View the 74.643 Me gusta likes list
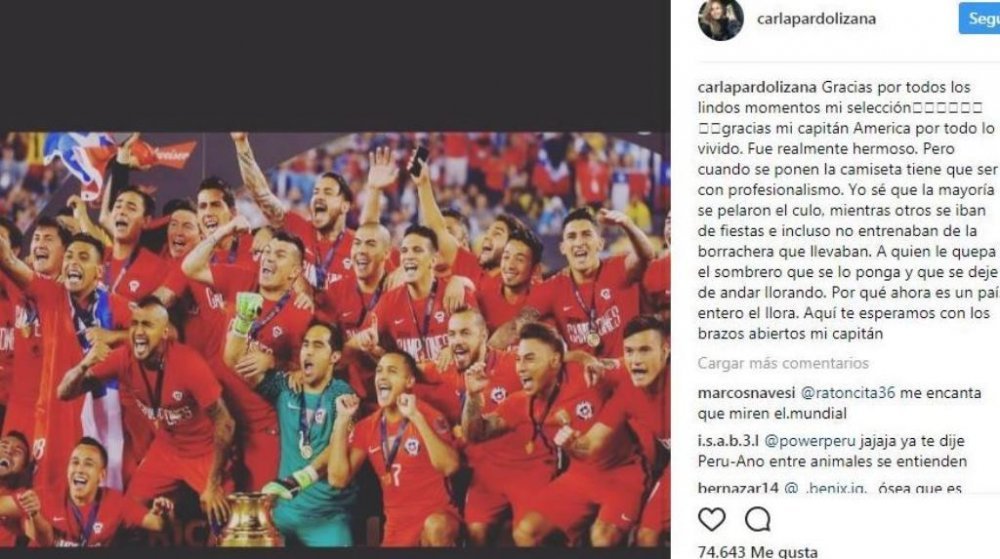Viewport: 1000px width, 559px height. (758, 552)
